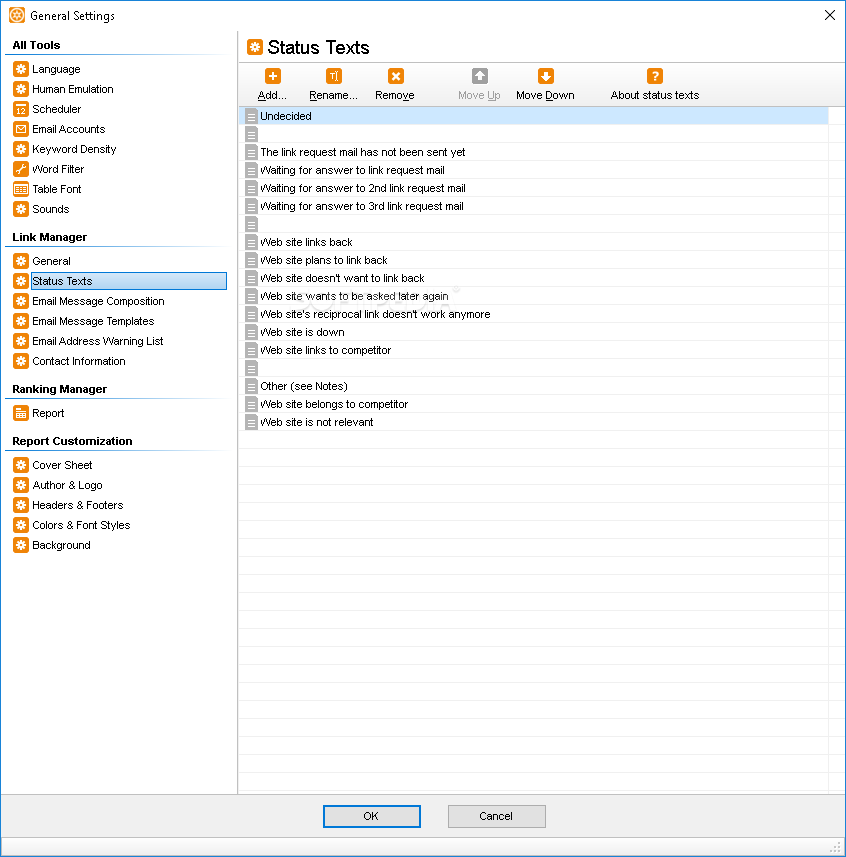Confirm settings with the OK button
The height and width of the screenshot is (857, 846).
click(372, 816)
